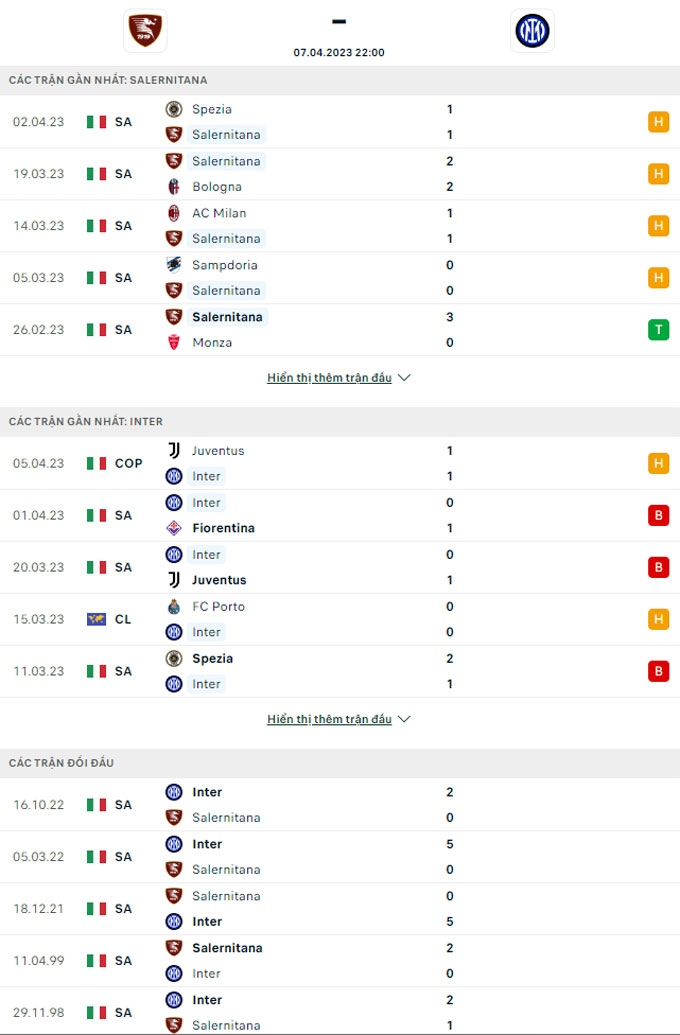Click the red B badge for the Fiorentina loss

point(658,515)
